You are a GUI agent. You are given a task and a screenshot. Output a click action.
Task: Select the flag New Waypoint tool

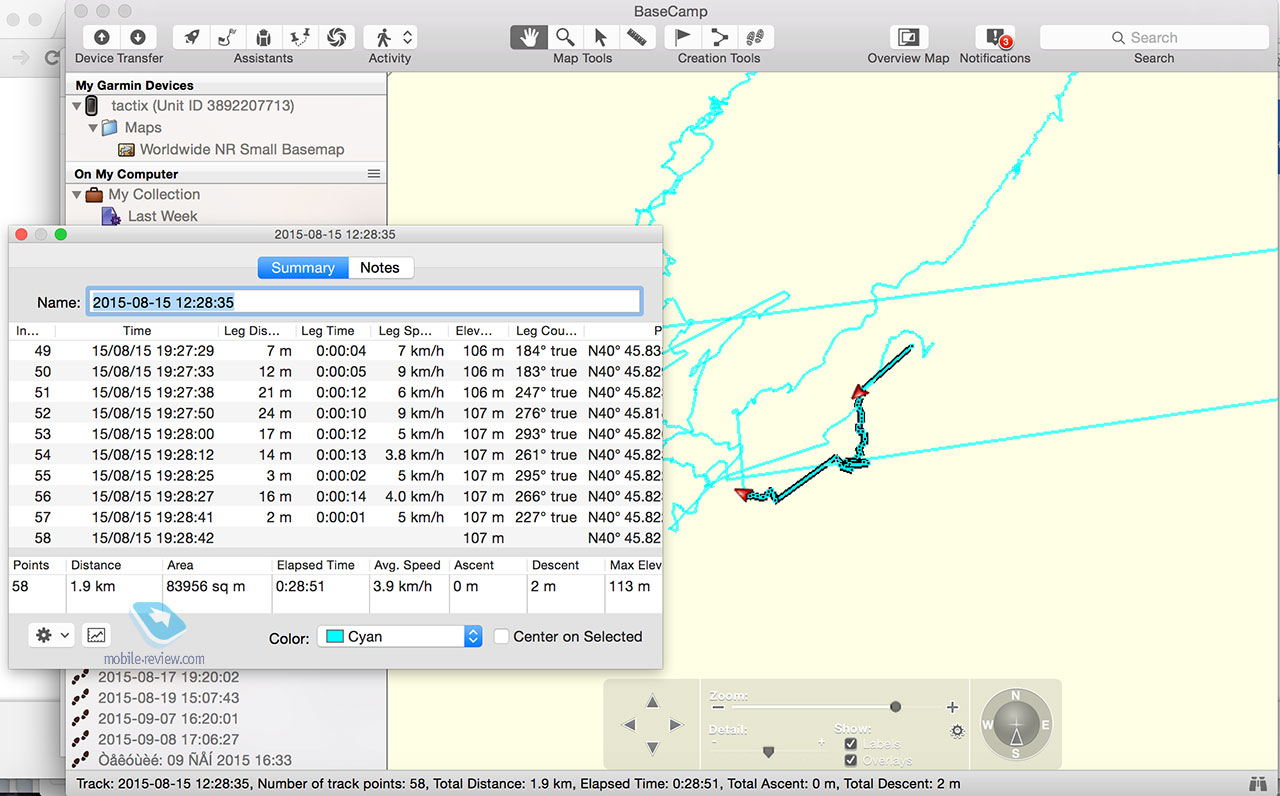(x=683, y=37)
